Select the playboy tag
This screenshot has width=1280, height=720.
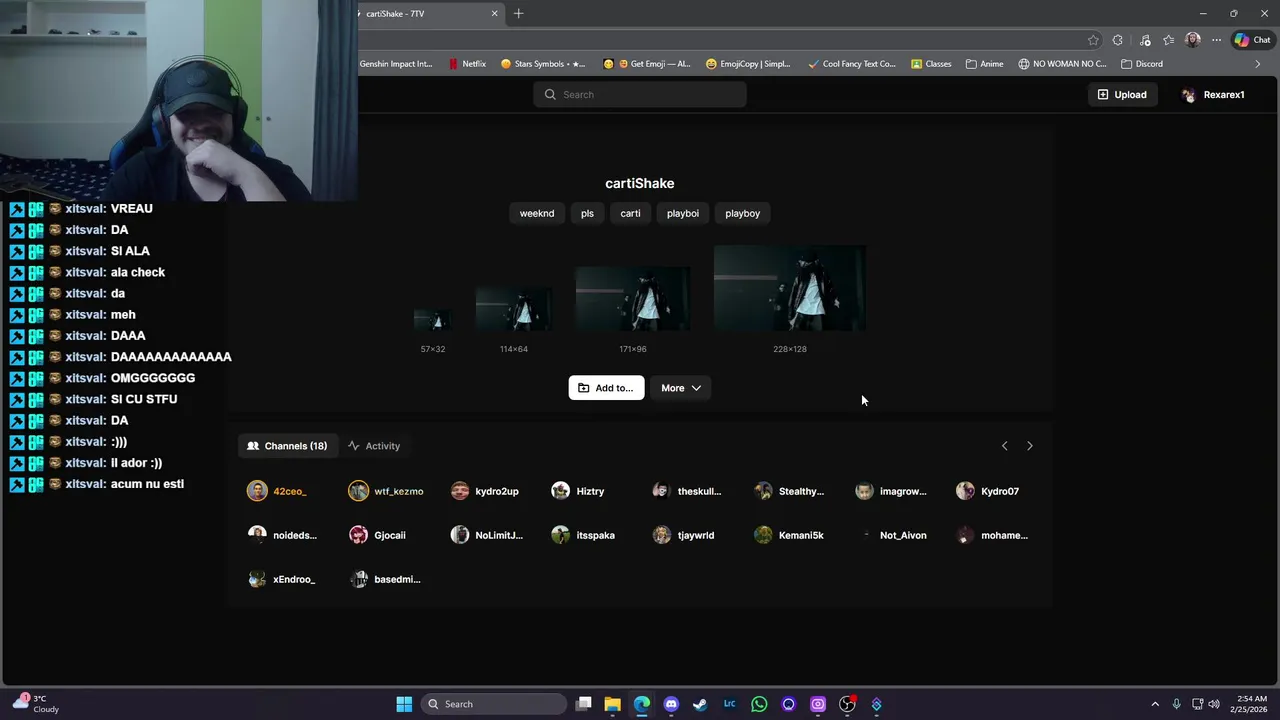[743, 213]
